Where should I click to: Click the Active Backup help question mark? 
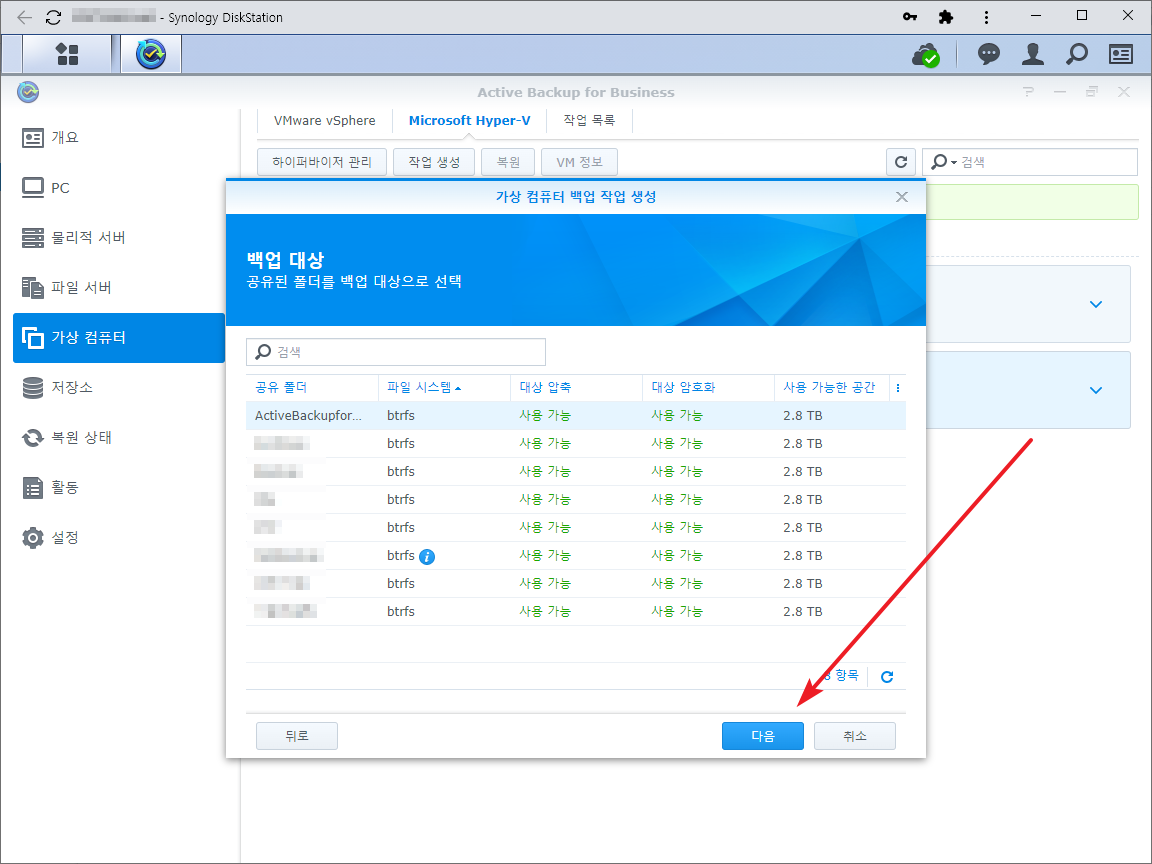click(x=1028, y=92)
